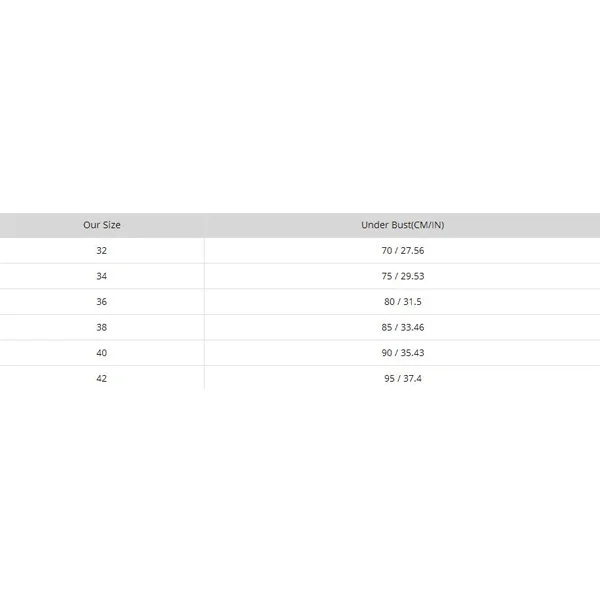Select size 38 cell
This screenshot has height=600, width=600.
coord(102,328)
